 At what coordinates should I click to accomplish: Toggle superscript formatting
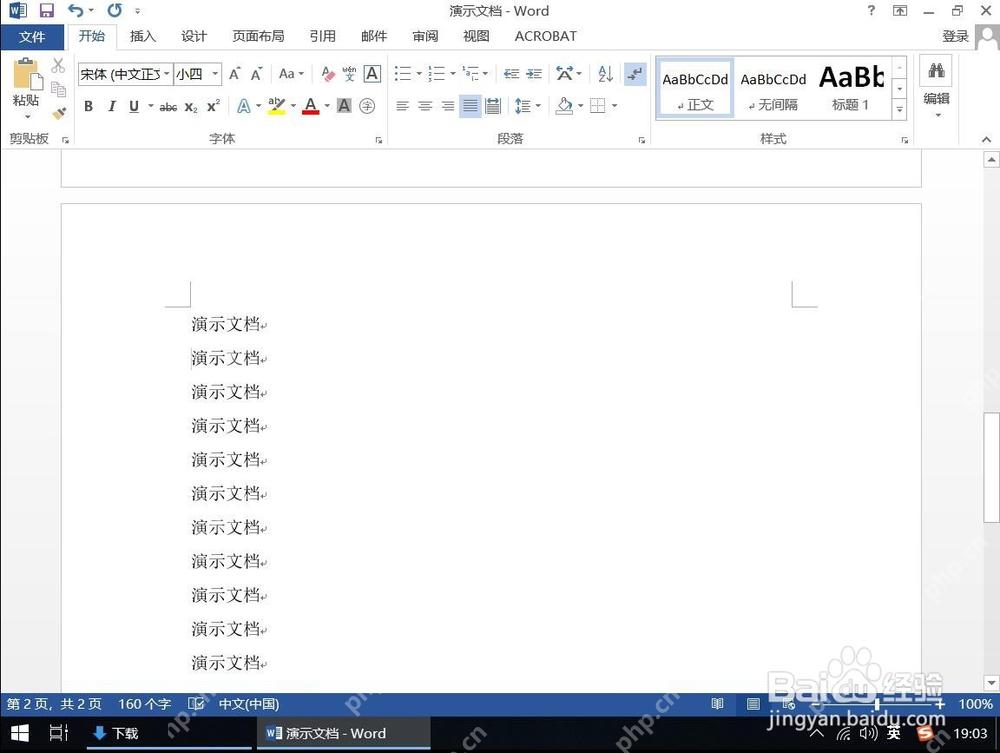point(213,105)
